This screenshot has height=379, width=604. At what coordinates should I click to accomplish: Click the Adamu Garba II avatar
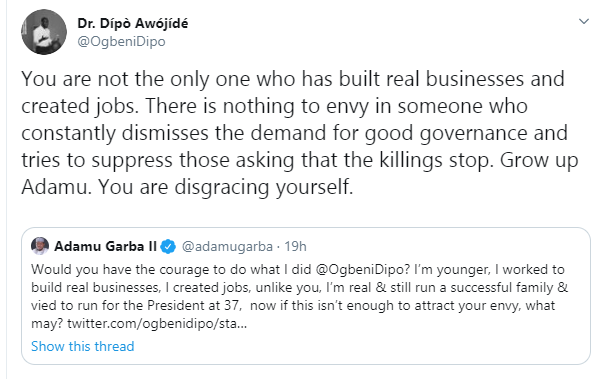[x=40, y=246]
